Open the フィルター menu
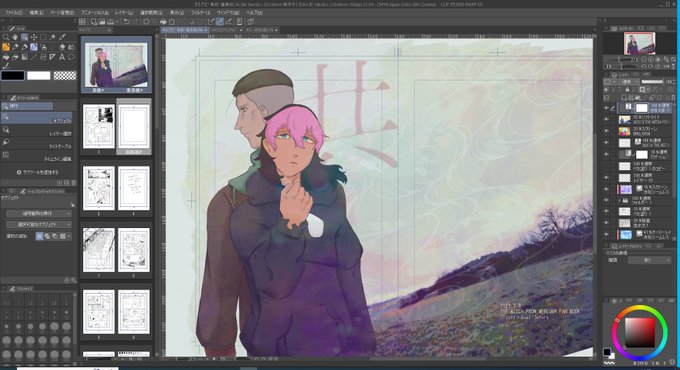 [201, 13]
